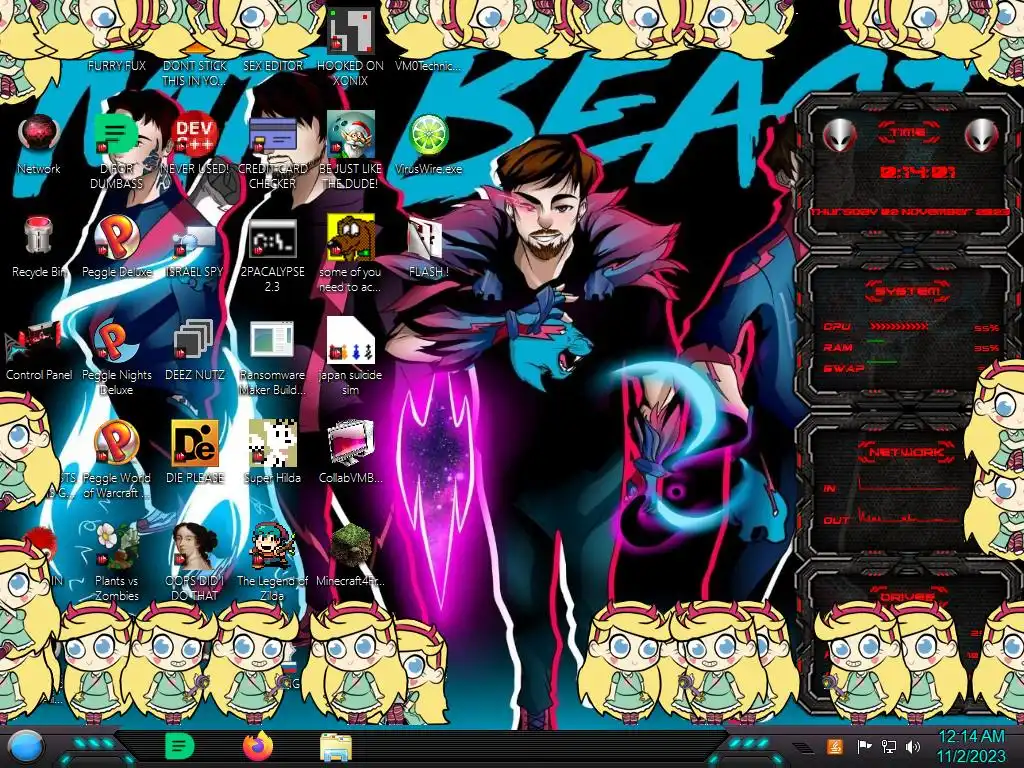Image resolution: width=1024 pixels, height=768 pixels.
Task: Open the Control Panel desktop shortcut
Action: pyautogui.click(x=36, y=340)
